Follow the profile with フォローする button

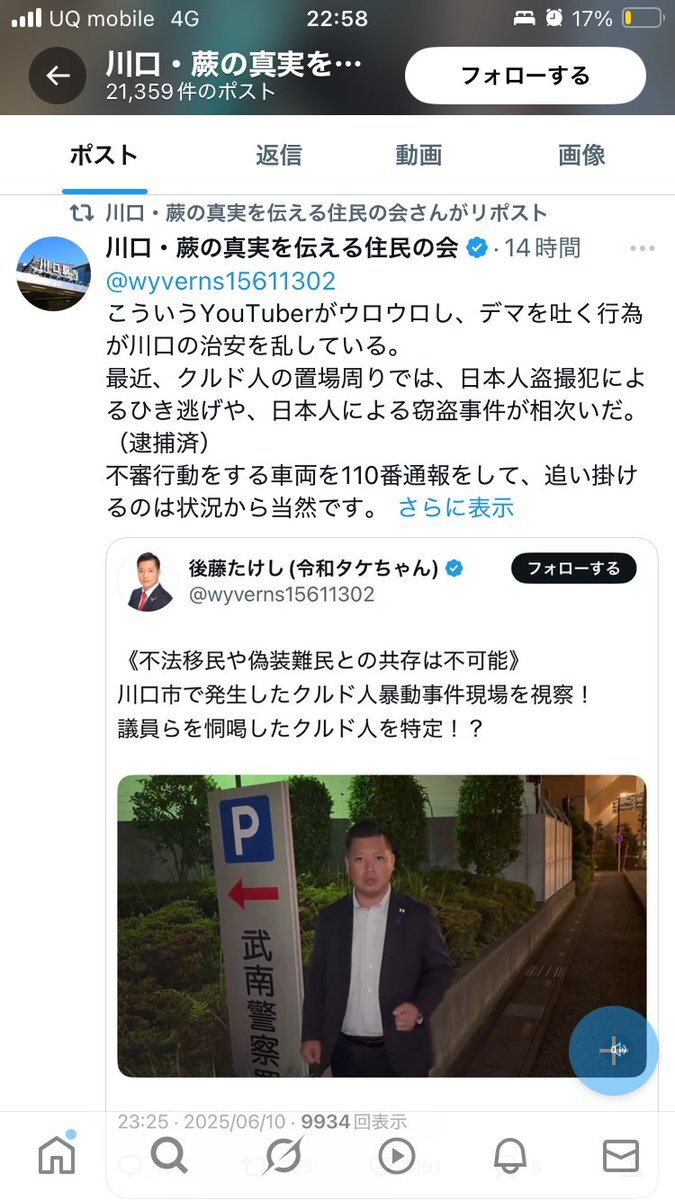click(x=525, y=76)
